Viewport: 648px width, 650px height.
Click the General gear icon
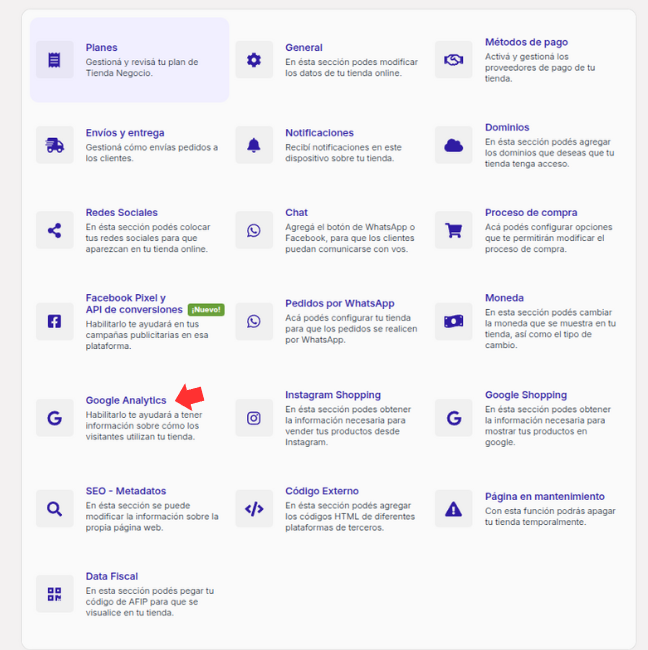(x=254, y=60)
